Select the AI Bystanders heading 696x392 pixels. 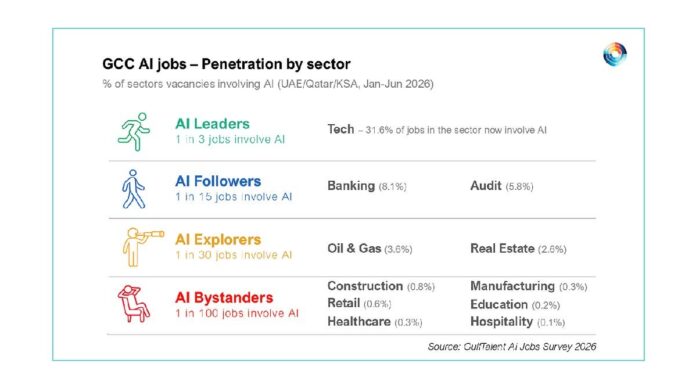click(224, 297)
